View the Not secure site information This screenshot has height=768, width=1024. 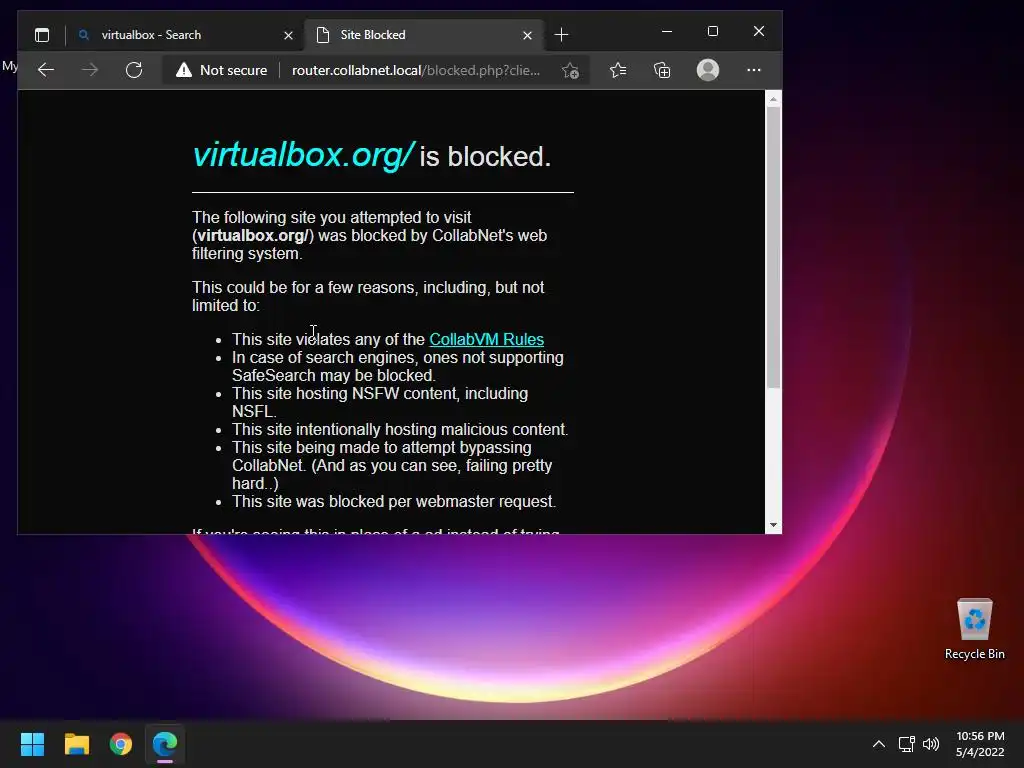point(221,70)
